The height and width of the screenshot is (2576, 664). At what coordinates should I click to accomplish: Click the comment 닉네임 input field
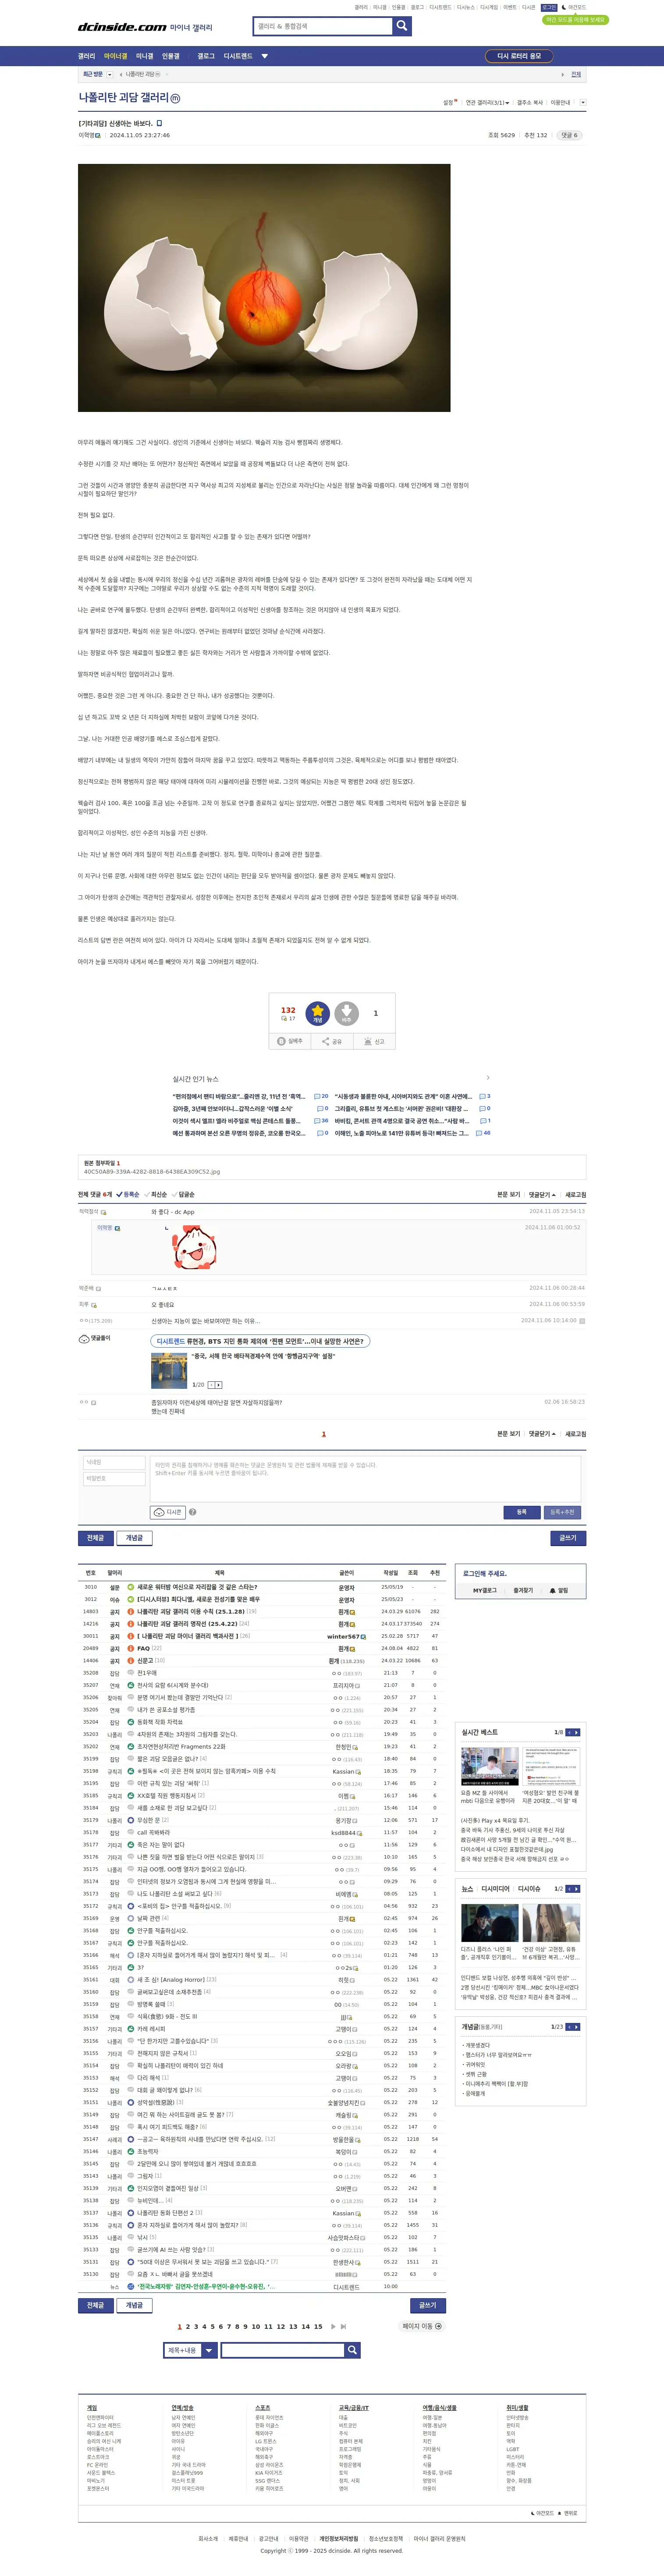tap(115, 1462)
